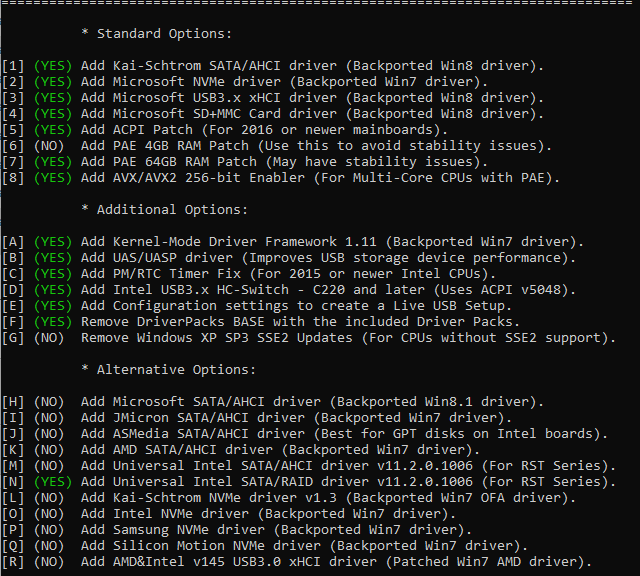
Task: Toggle the (YES) status for Microsoft NVMe driver
Action: tap(52, 82)
